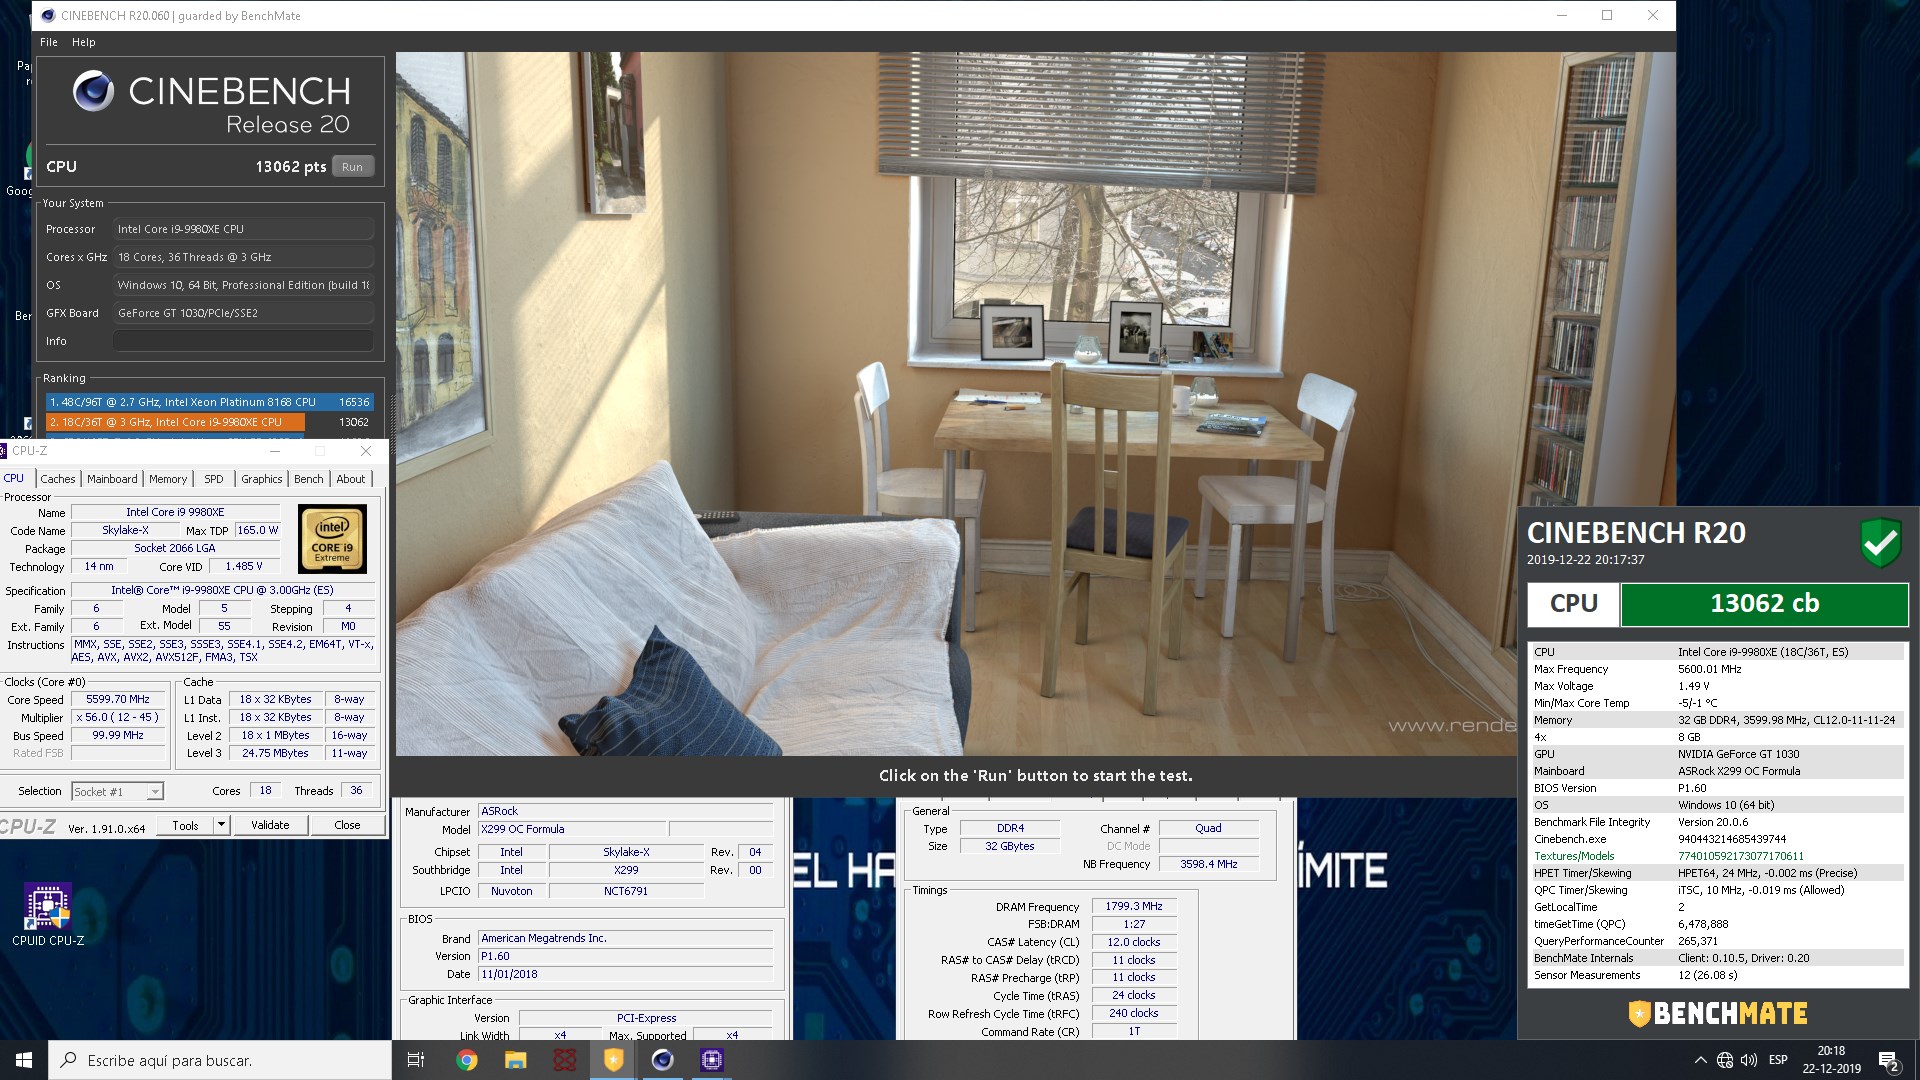
Task: Click the Multiplier value x 56.0
Action: tap(118, 717)
